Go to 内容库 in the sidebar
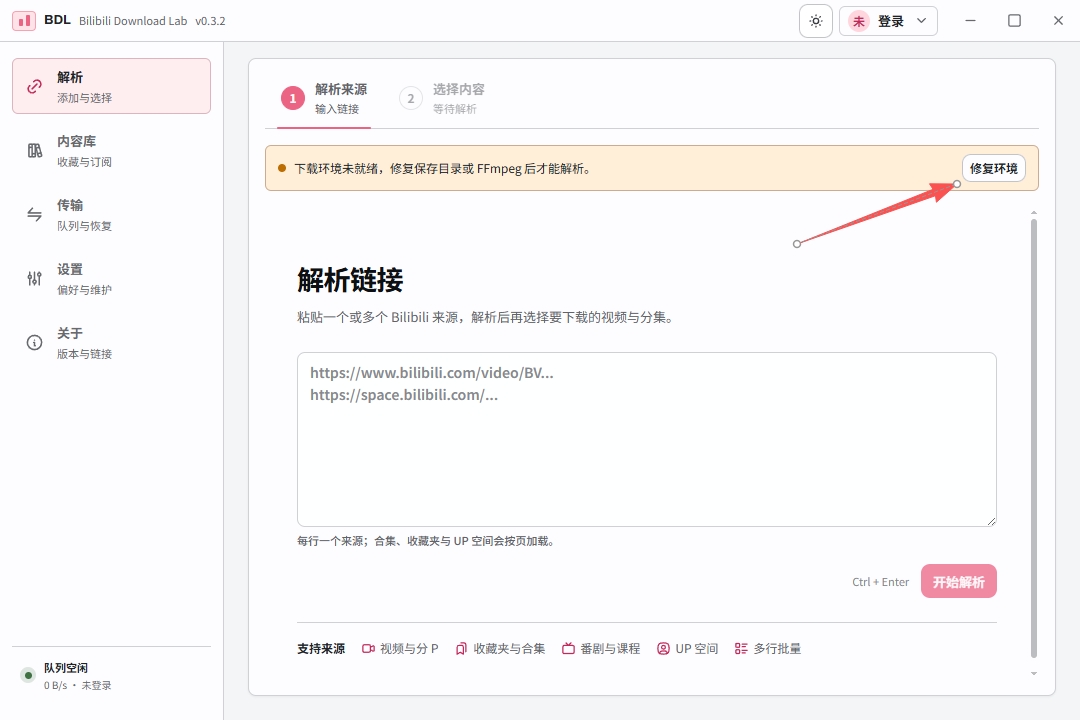The width and height of the screenshot is (1080, 720). click(x=112, y=150)
